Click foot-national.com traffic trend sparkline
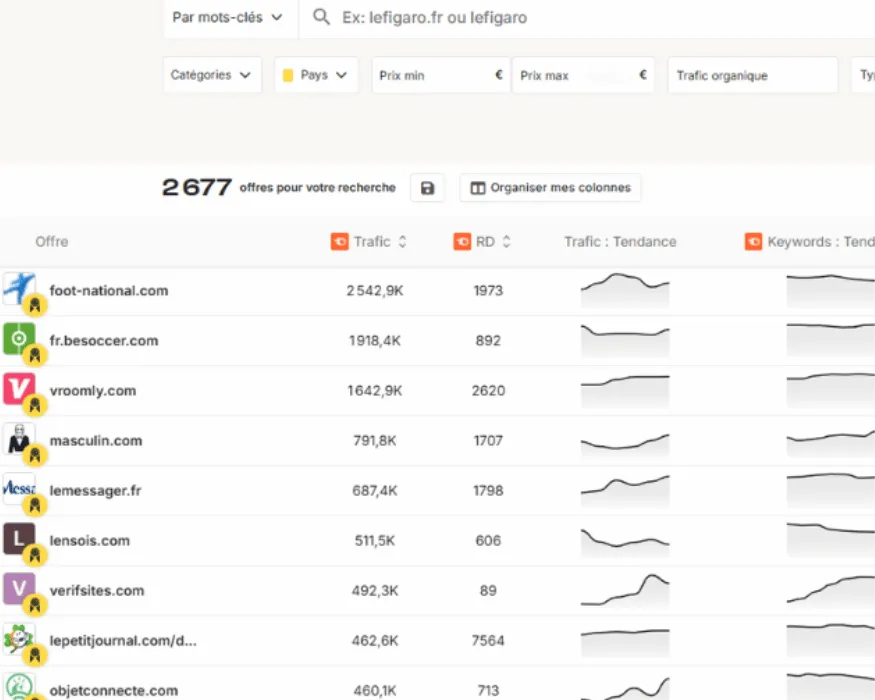 click(x=625, y=290)
